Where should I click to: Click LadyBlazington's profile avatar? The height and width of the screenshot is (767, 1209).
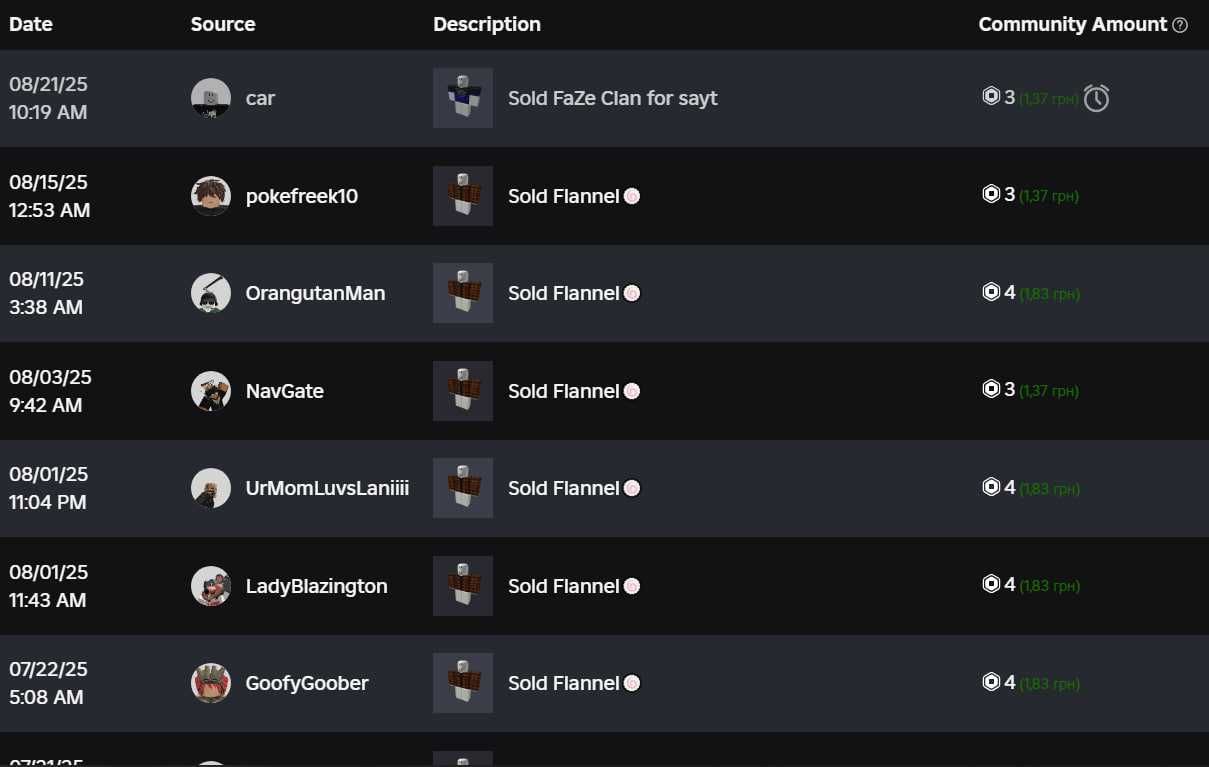[x=211, y=586]
